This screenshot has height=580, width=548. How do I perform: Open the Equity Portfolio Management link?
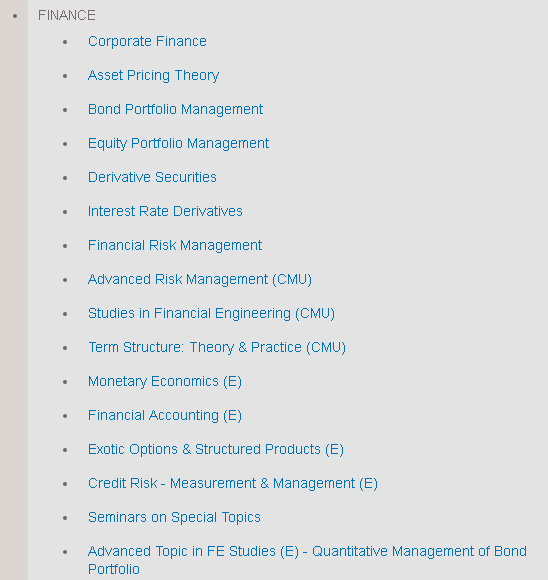tap(178, 144)
